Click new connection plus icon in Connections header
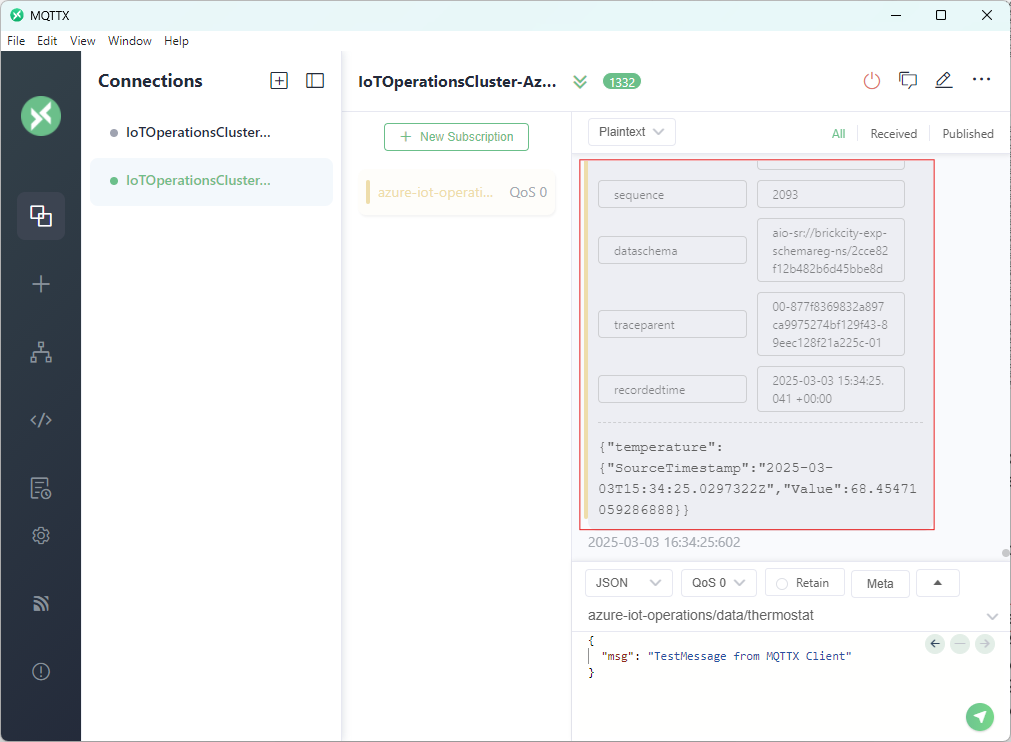The height and width of the screenshot is (742, 1011). (279, 81)
